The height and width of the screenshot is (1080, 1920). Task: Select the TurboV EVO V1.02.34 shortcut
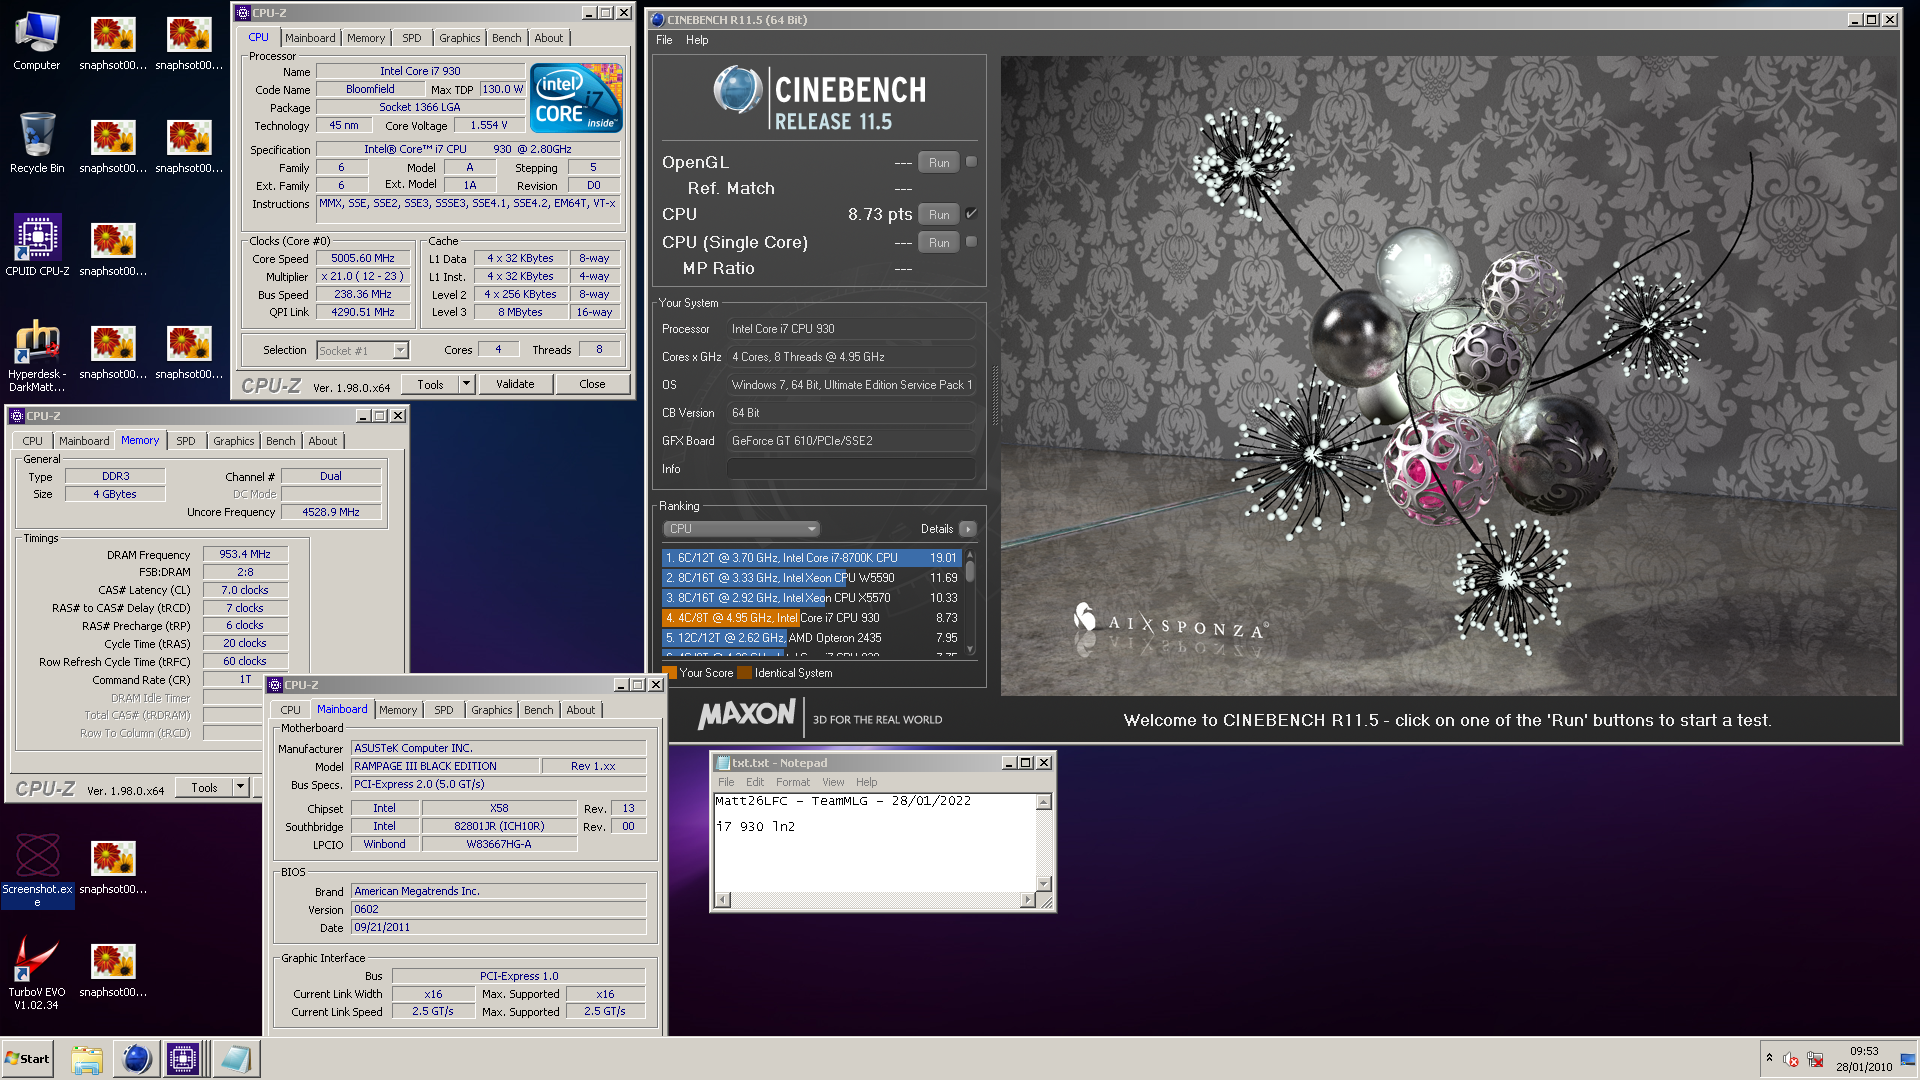point(37,974)
